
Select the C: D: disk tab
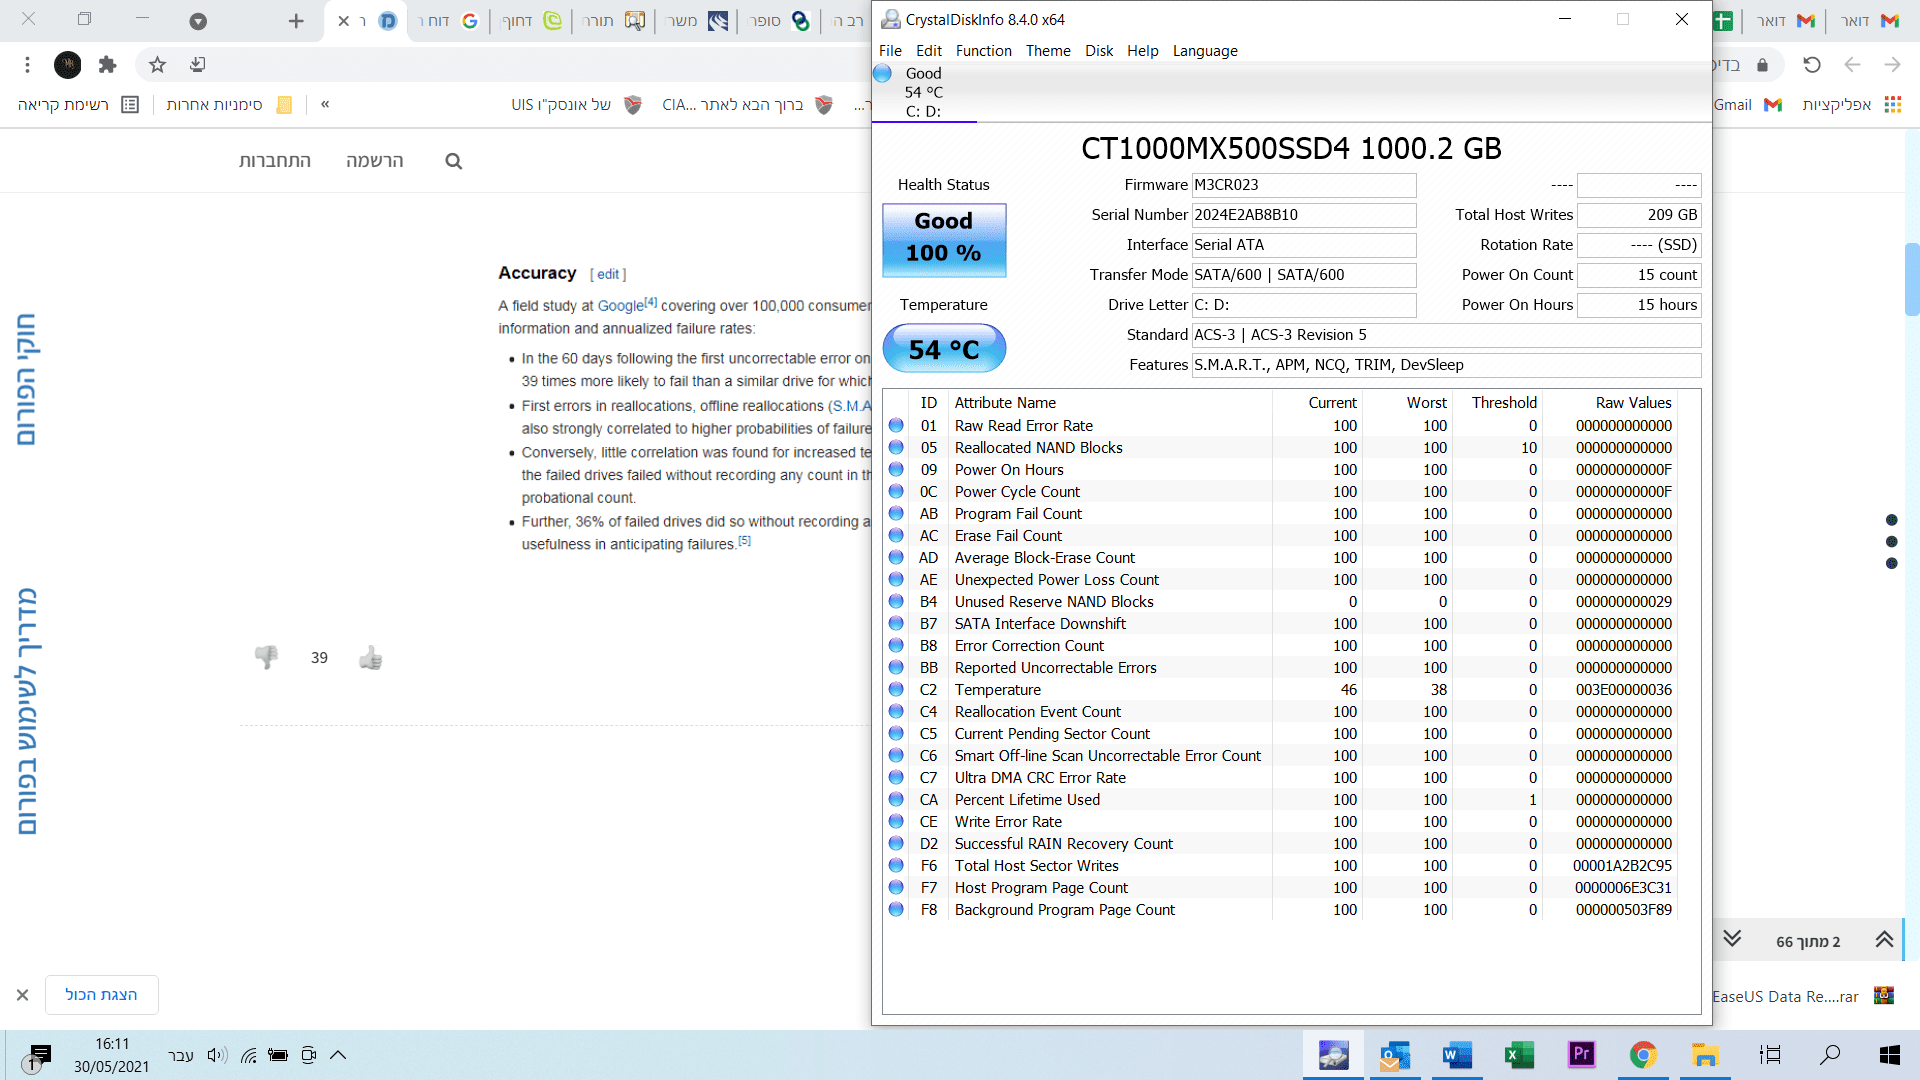pos(923,92)
